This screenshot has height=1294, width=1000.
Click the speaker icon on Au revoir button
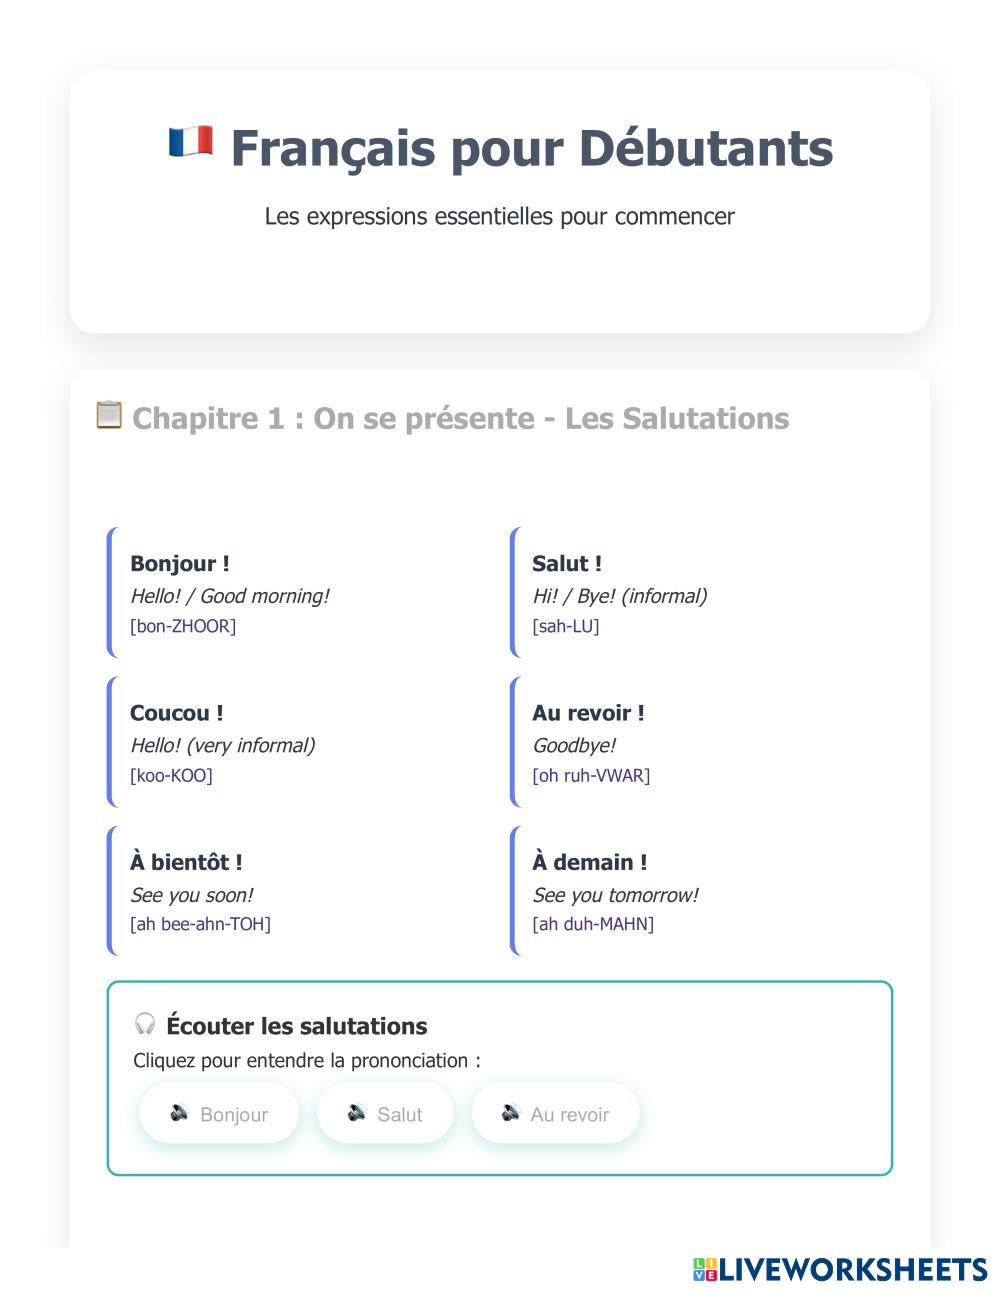[x=511, y=1113]
